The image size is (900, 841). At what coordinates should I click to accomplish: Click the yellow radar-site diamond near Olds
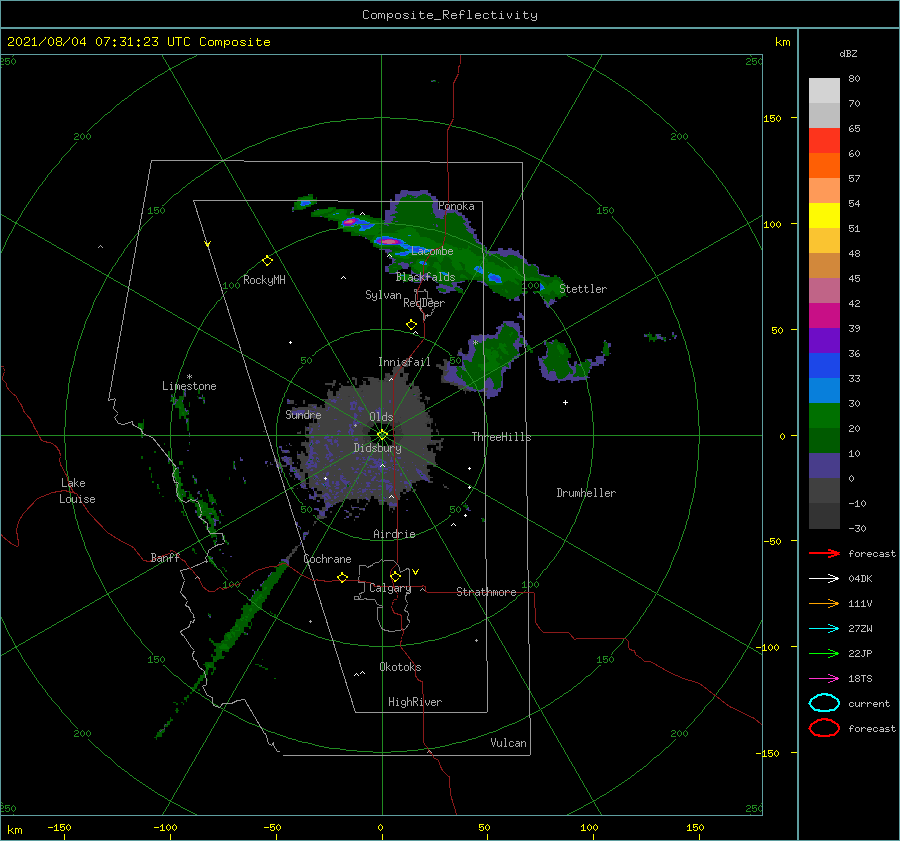382,435
